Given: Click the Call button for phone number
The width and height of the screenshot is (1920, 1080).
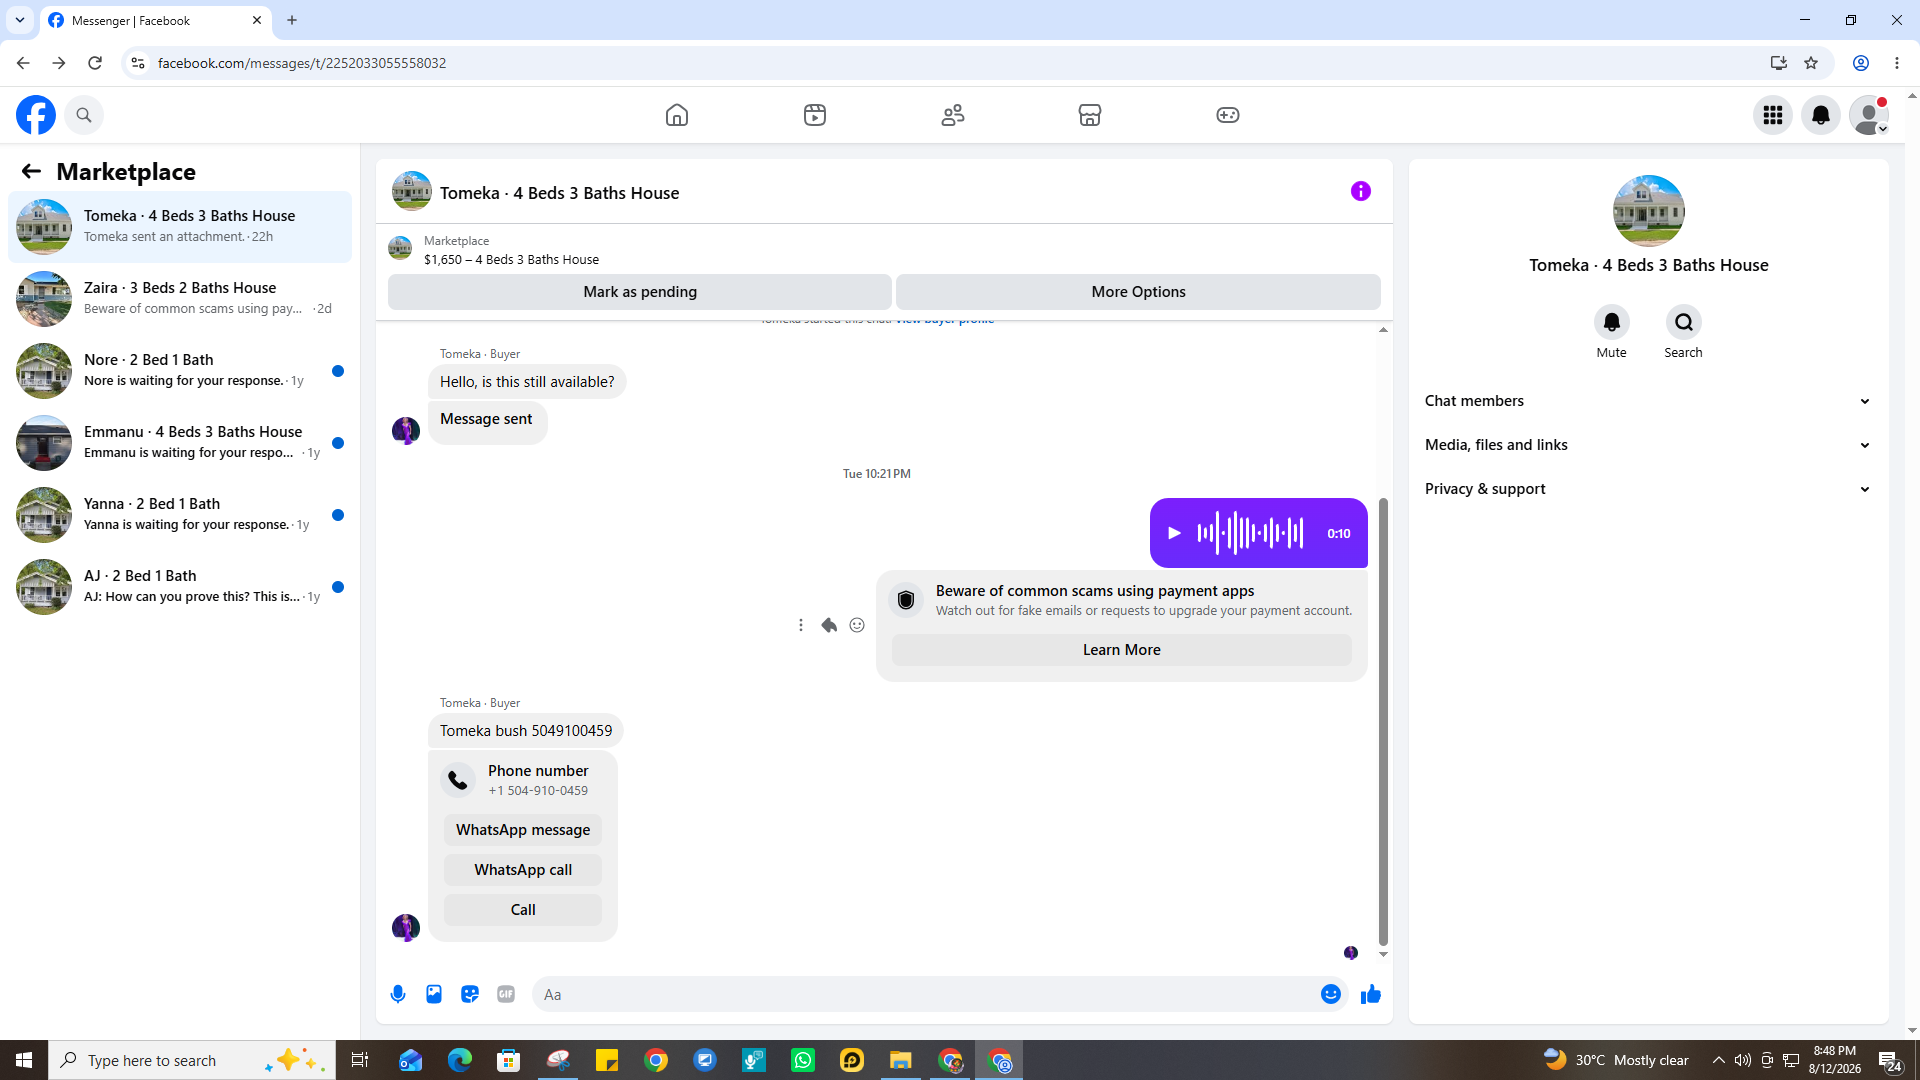Looking at the screenshot, I should pos(523,910).
